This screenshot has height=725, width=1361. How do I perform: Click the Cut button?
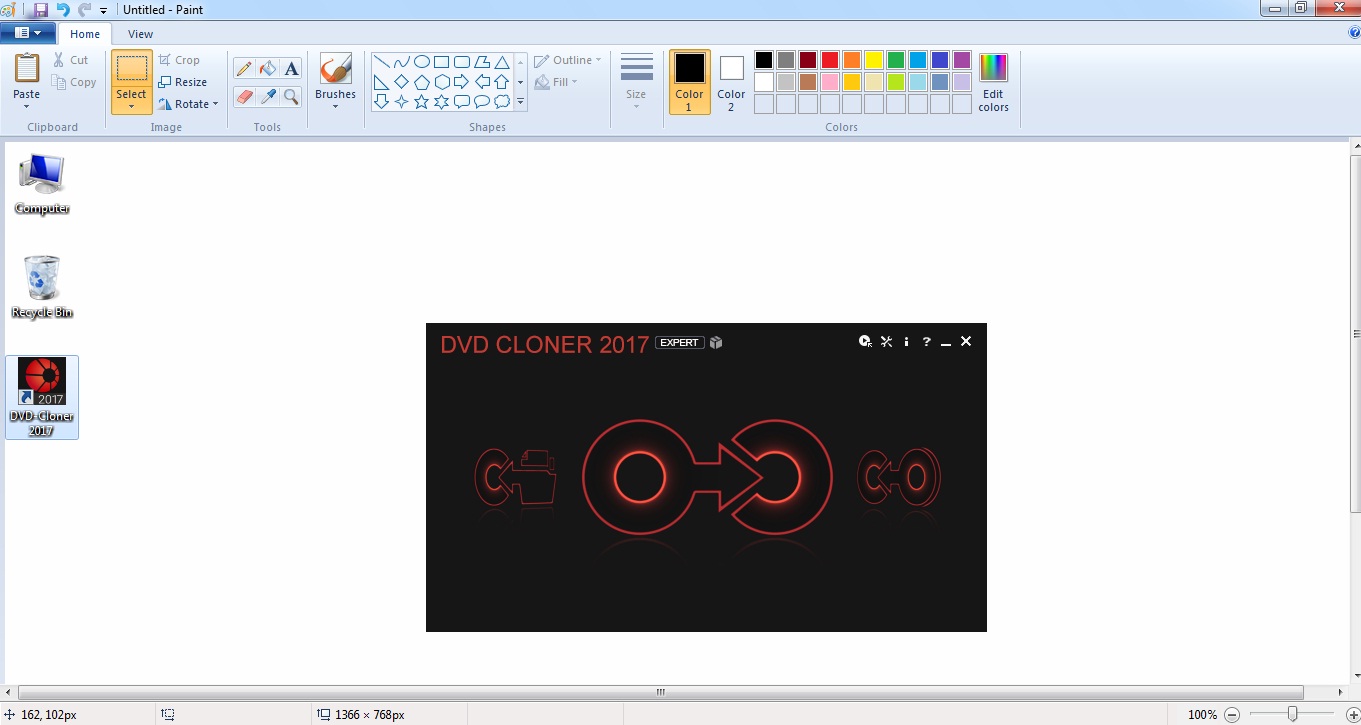tap(71, 60)
